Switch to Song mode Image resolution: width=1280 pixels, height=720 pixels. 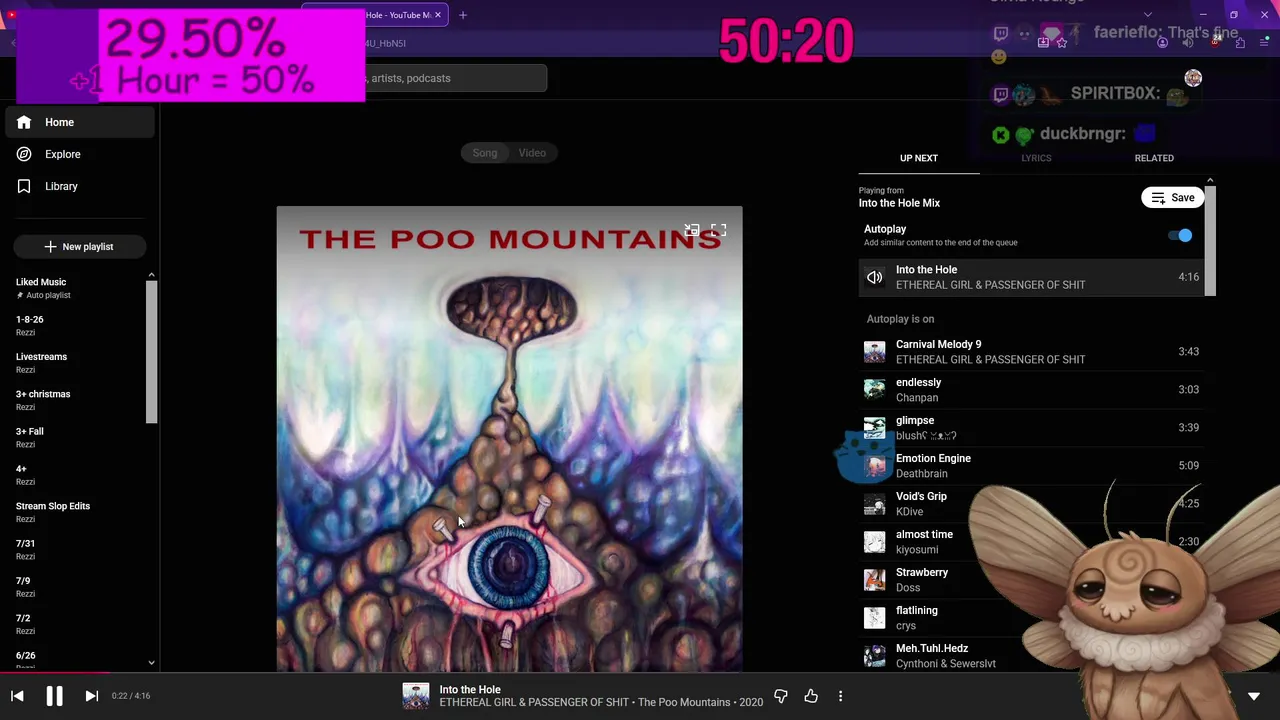tap(485, 153)
